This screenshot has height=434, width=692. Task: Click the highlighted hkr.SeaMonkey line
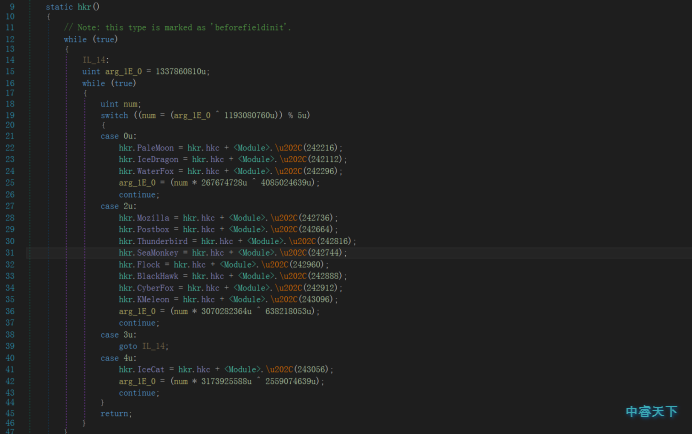pyautogui.click(x=233, y=253)
